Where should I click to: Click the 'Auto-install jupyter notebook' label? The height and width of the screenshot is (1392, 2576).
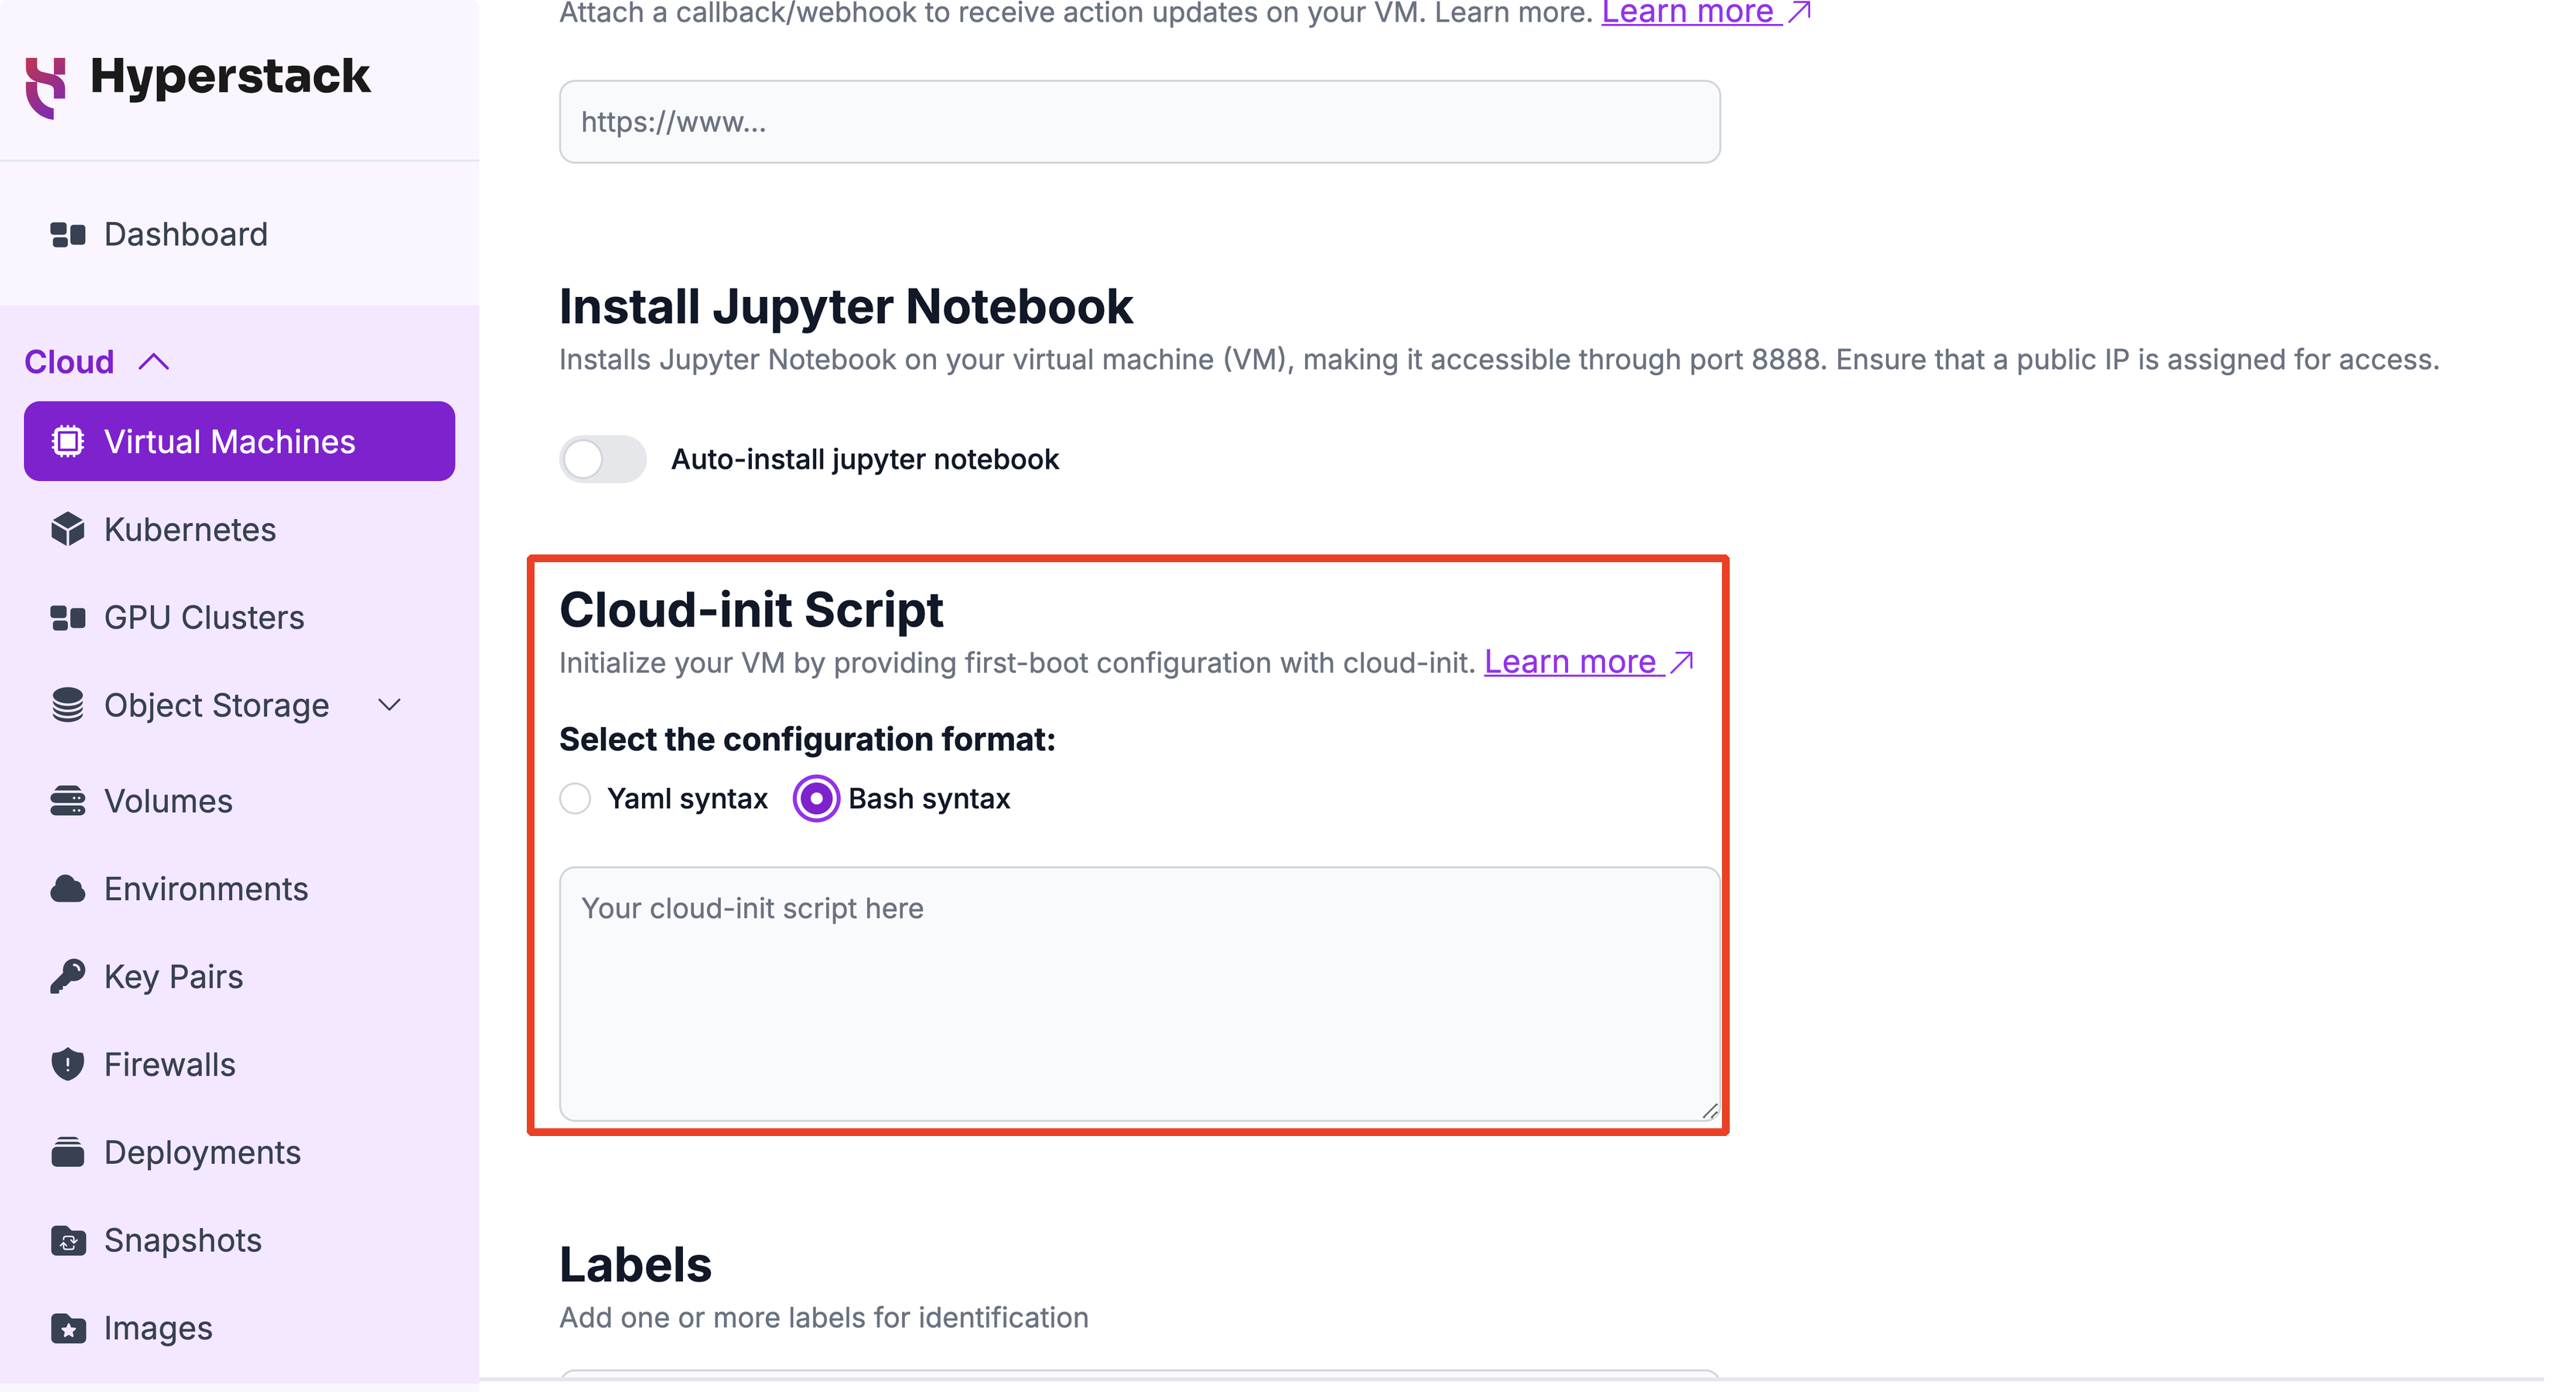coord(865,459)
